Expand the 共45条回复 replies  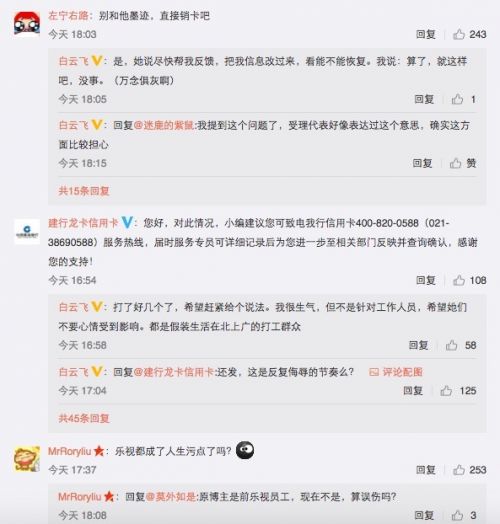click(x=84, y=418)
